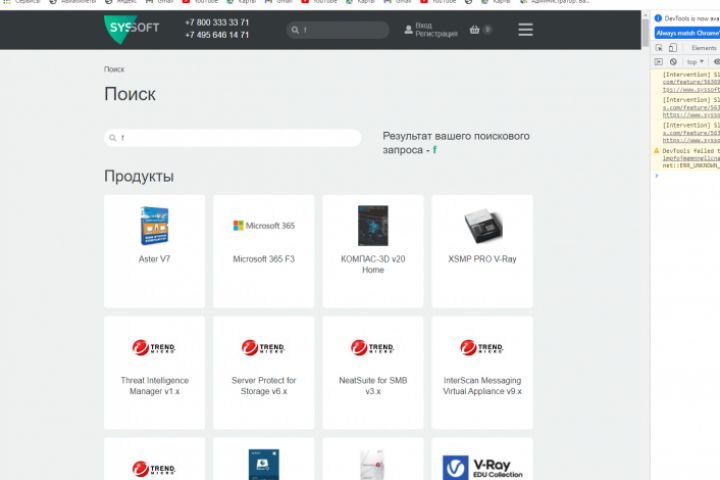Screen dimensions: 720x480
Task: Click the 'DevTools is now' notice text
Action: coord(692,18)
